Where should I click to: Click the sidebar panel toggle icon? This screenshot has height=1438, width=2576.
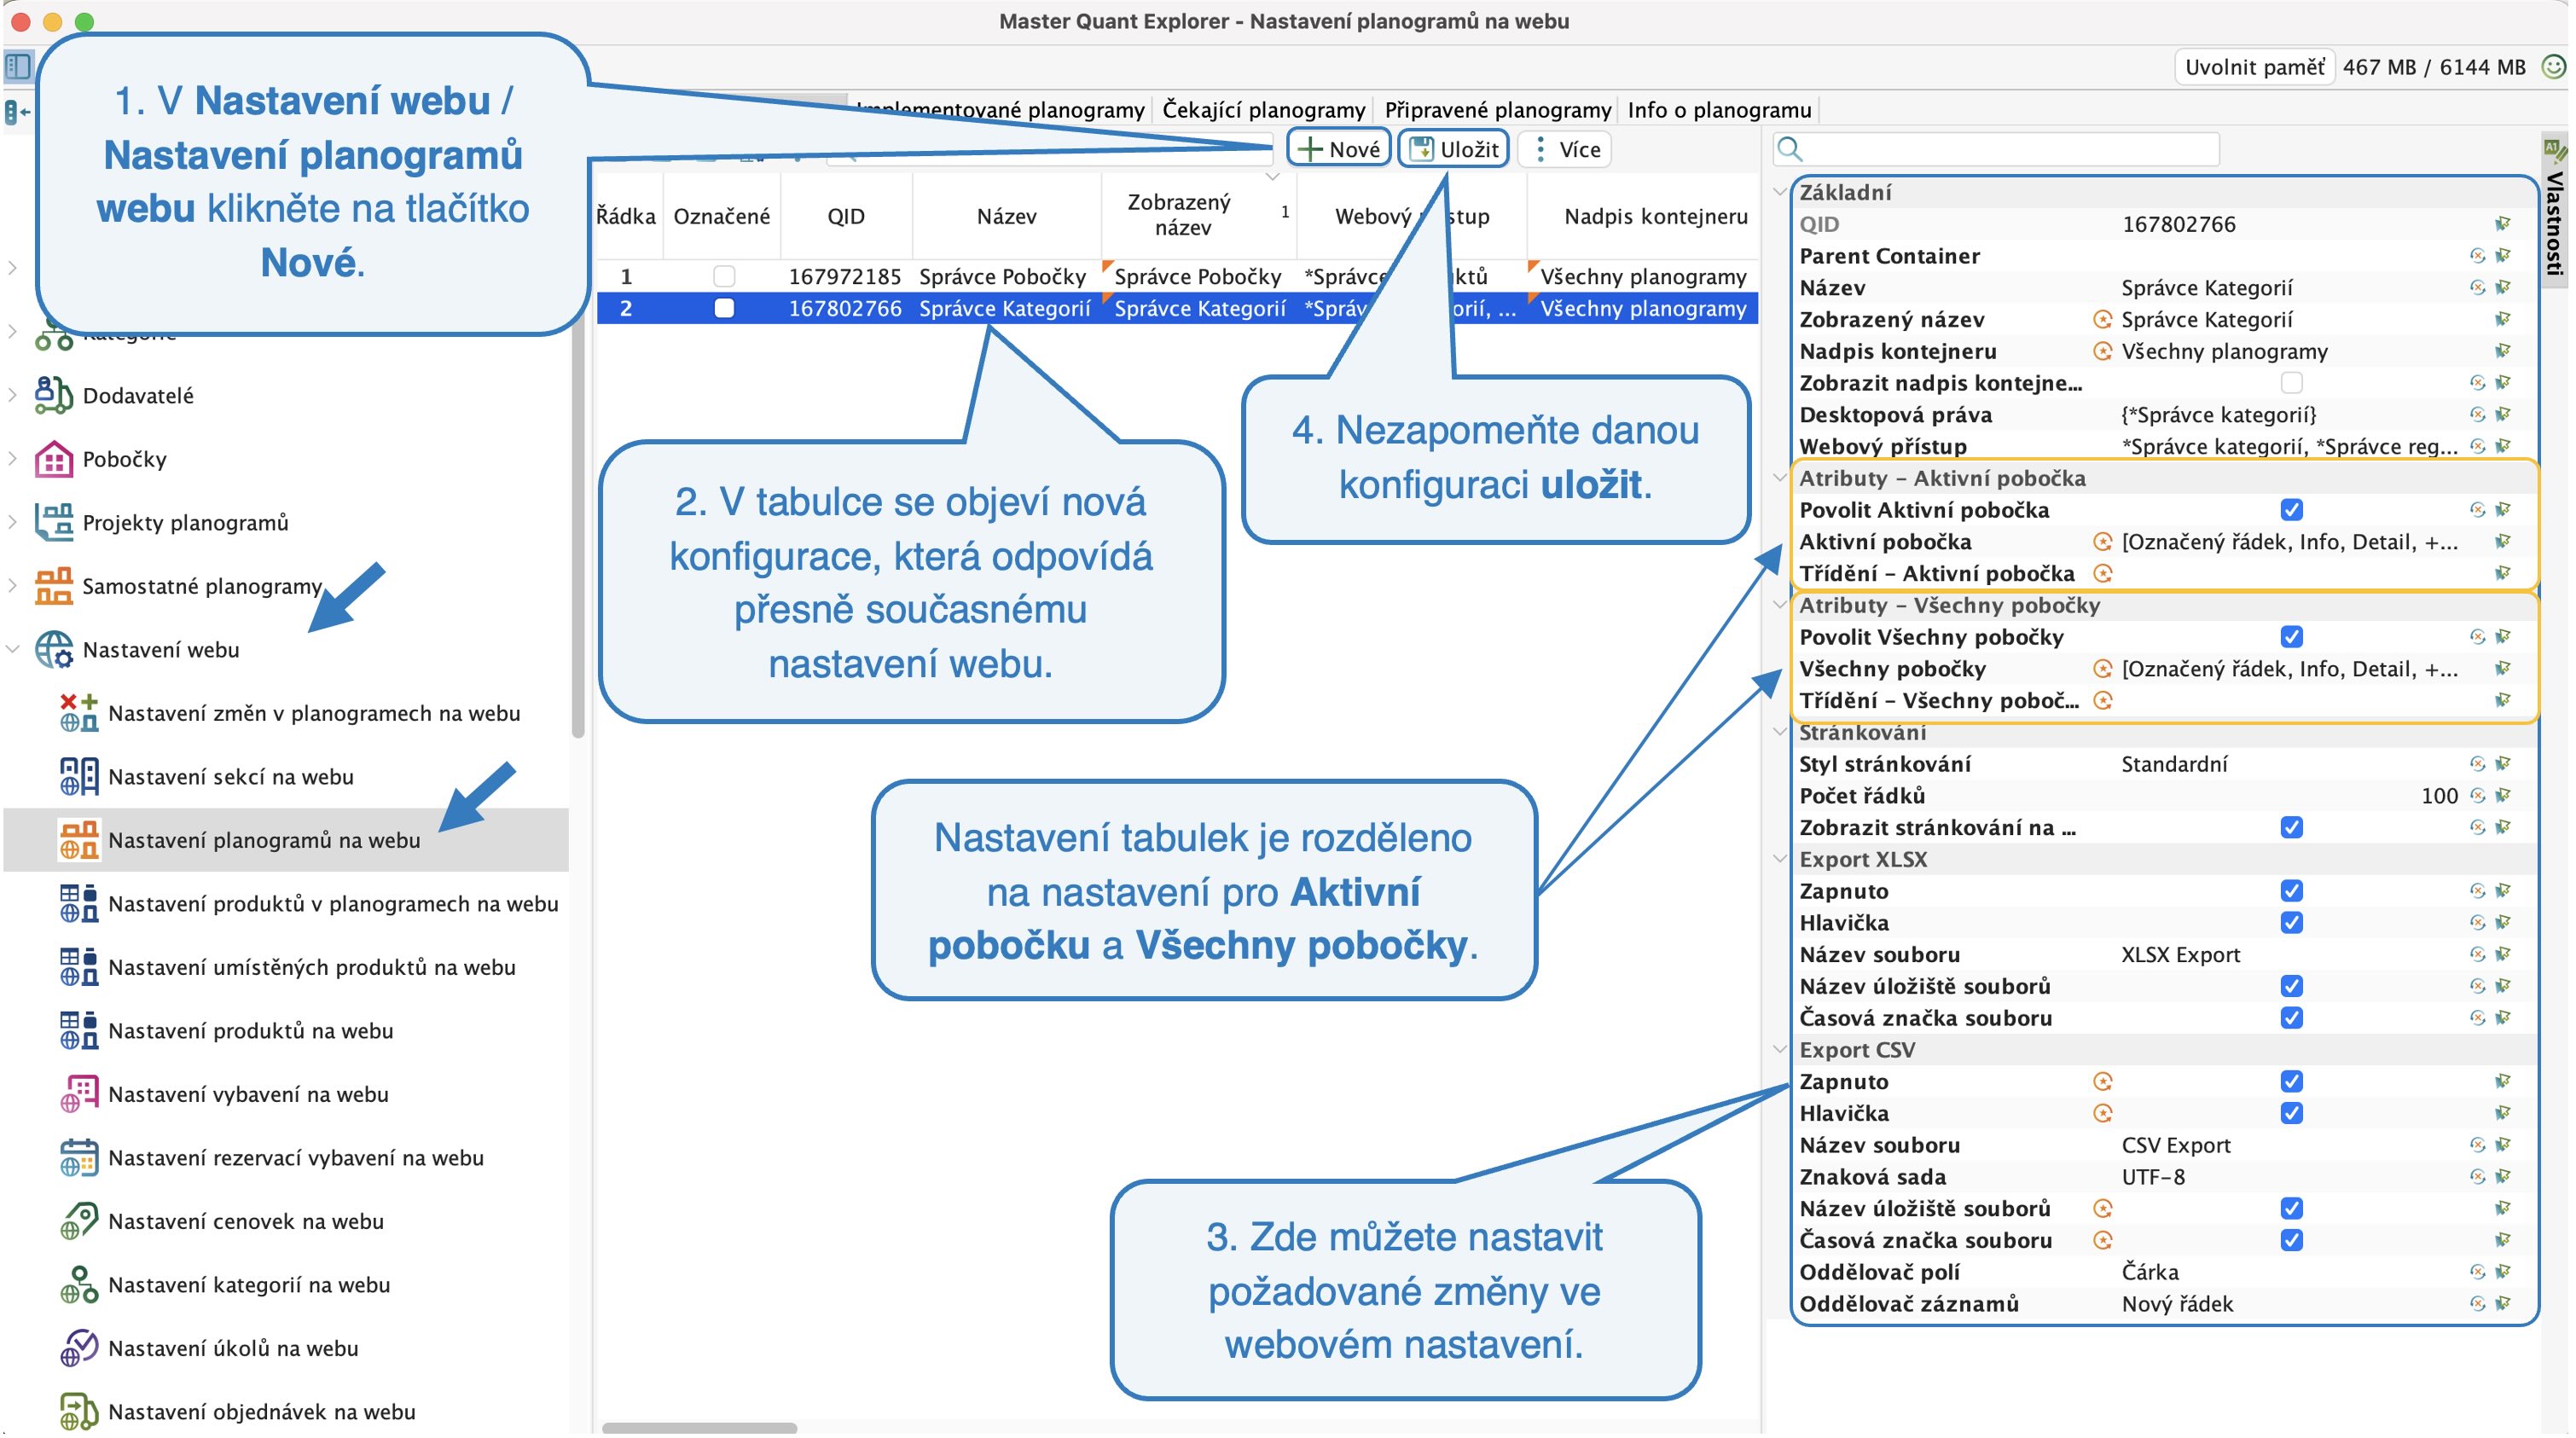tap(18, 67)
